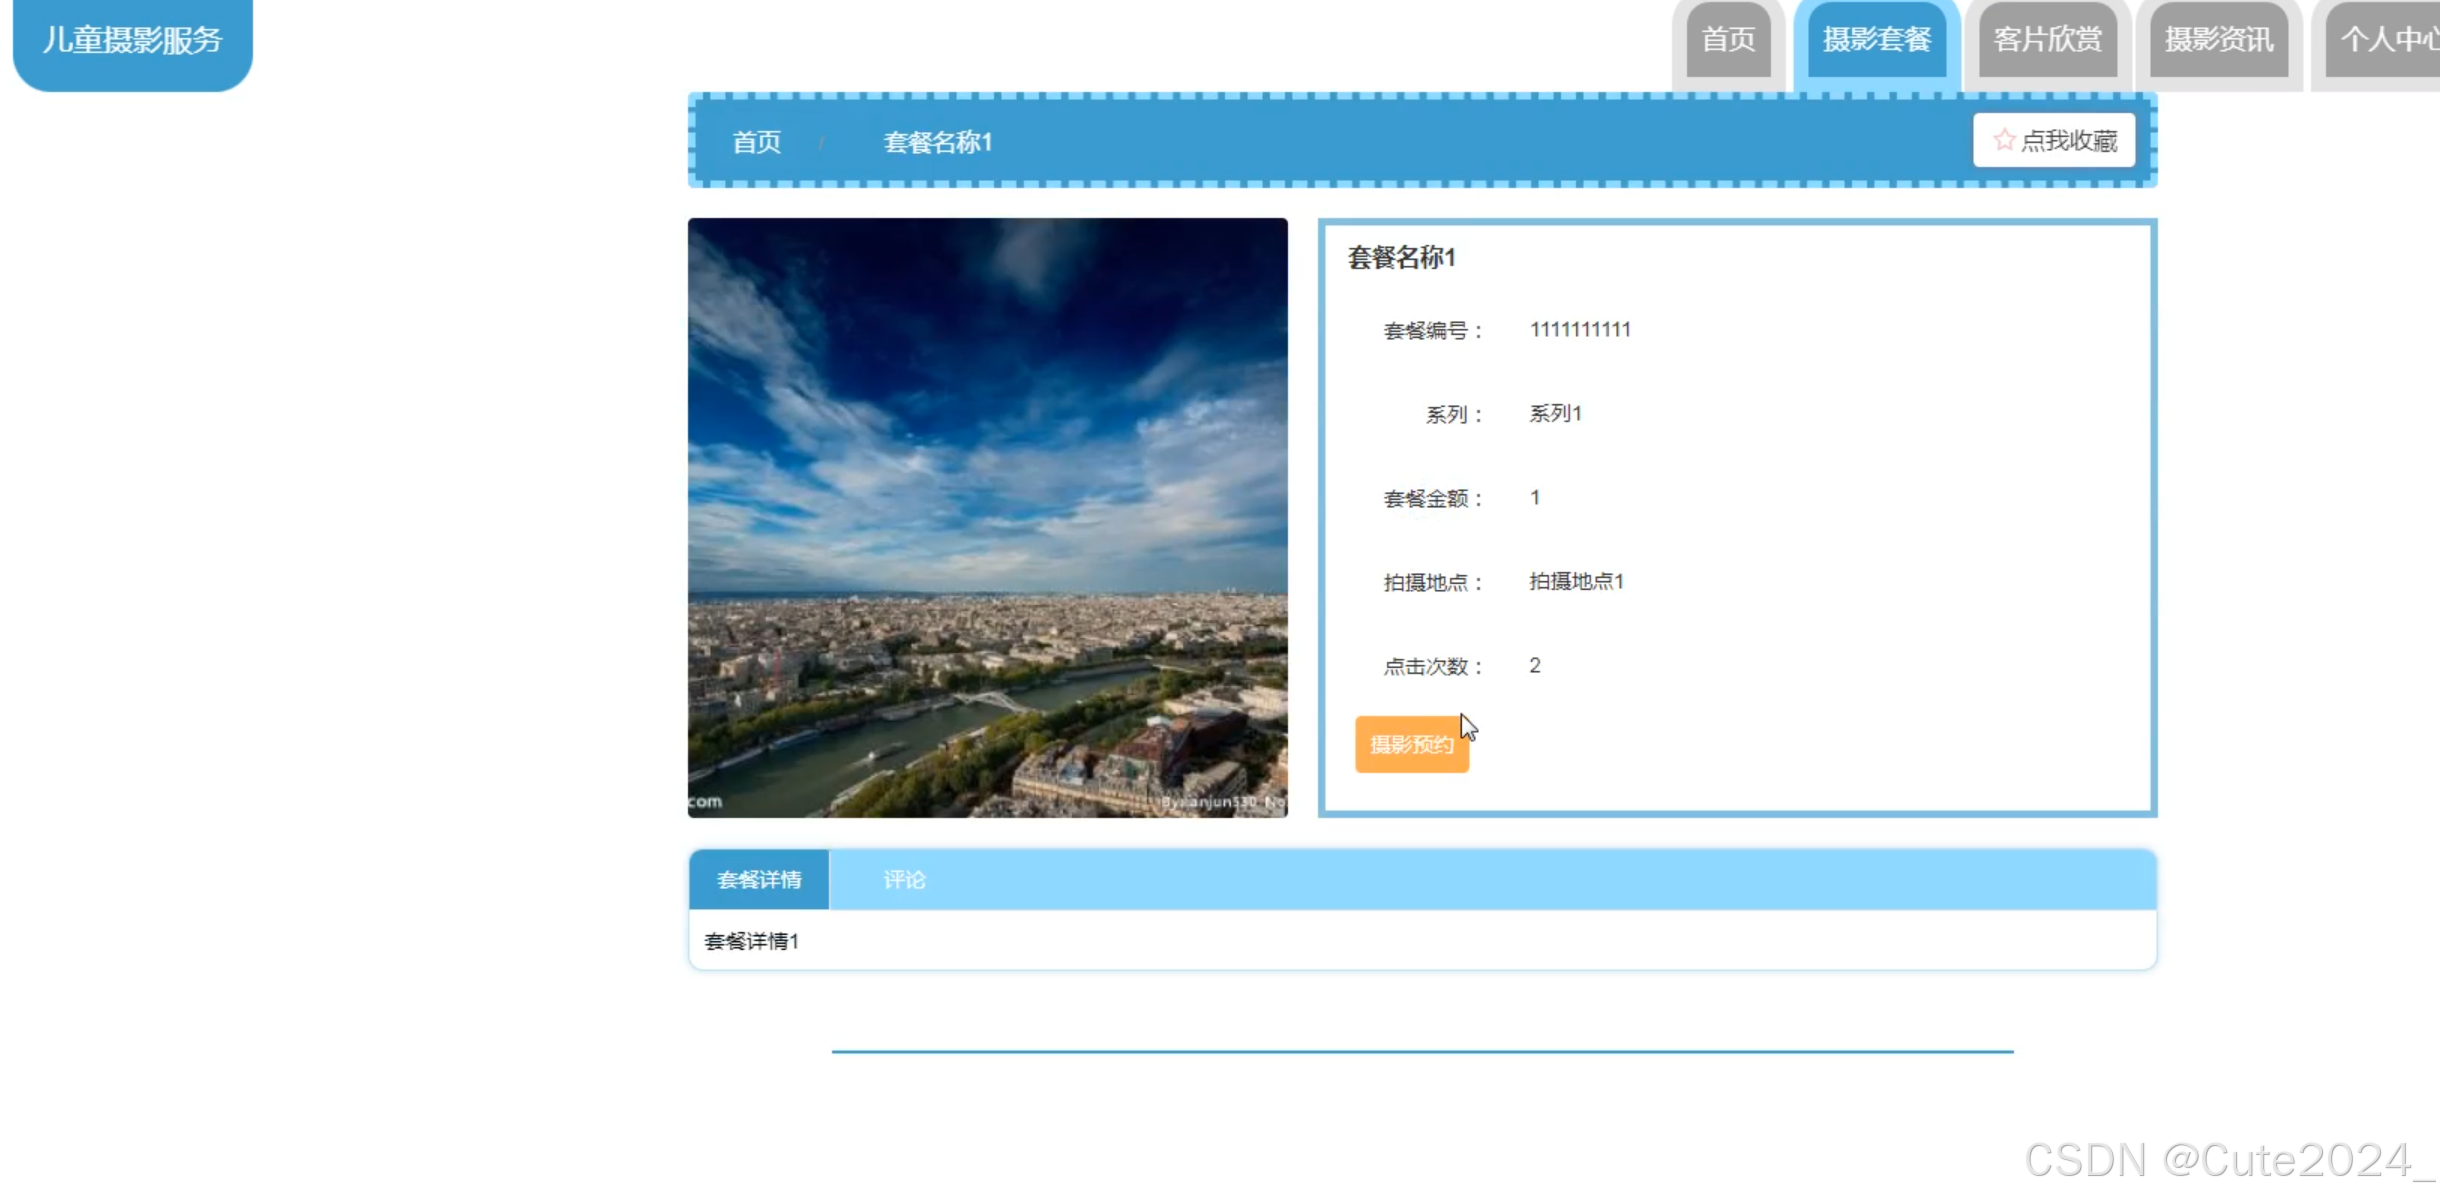
Task: Open the 首页 navigation tab
Action: click(1728, 40)
